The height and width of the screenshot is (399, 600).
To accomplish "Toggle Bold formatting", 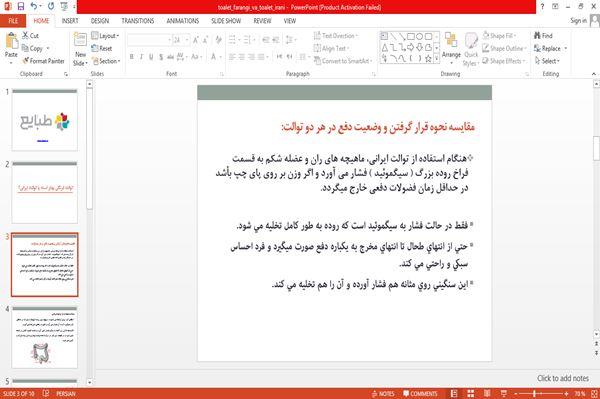I will click(132, 57).
